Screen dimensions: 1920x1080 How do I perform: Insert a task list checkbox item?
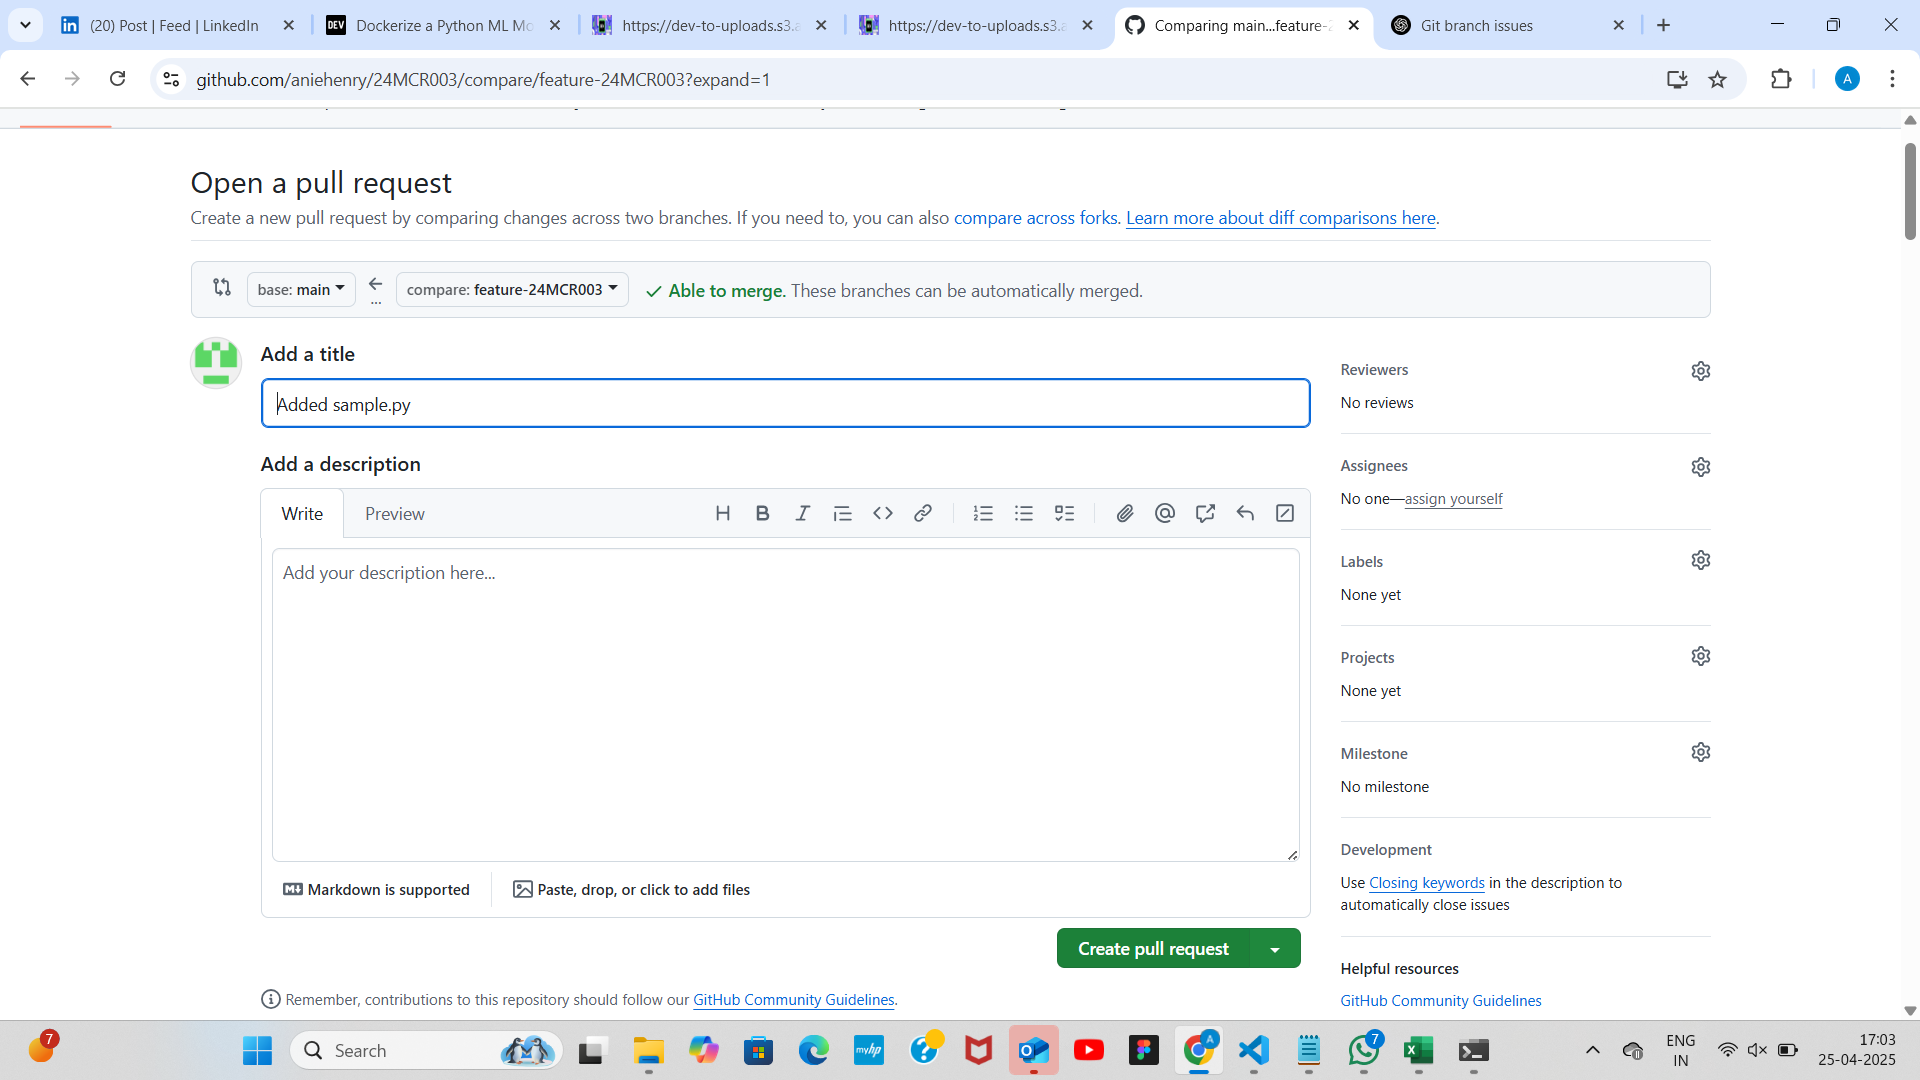1064,513
